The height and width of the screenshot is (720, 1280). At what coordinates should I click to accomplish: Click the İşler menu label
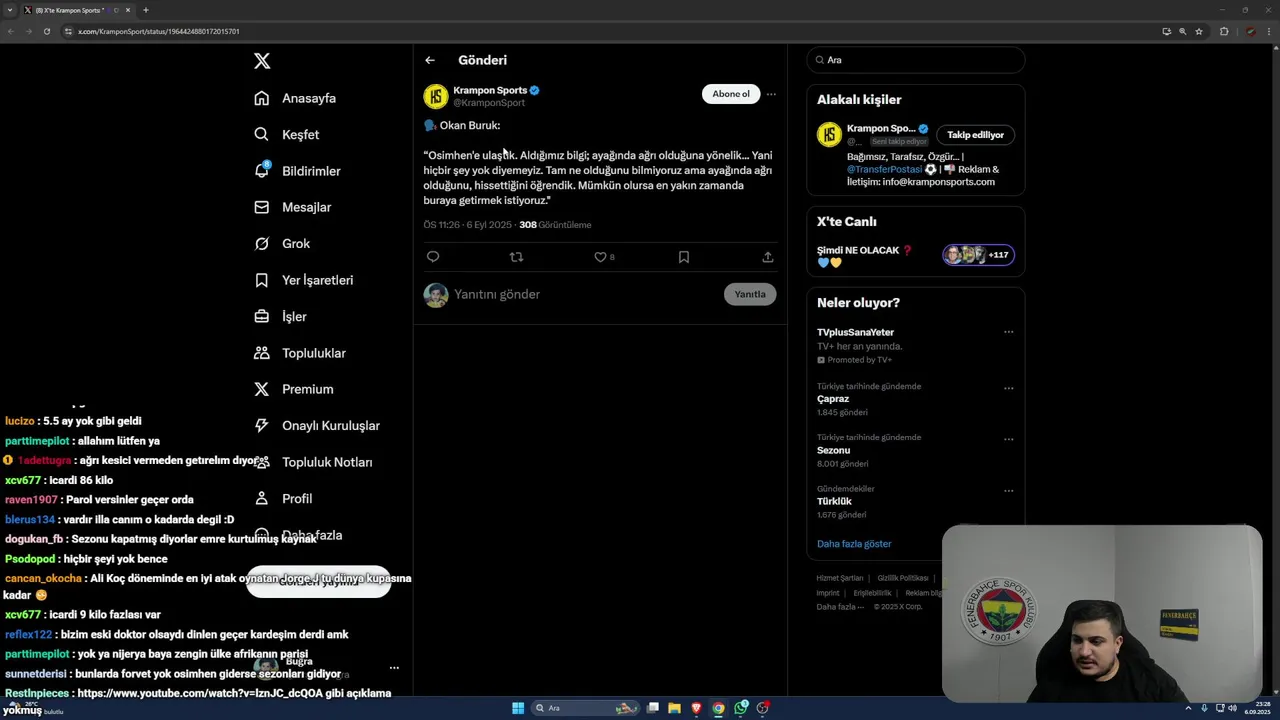[294, 316]
